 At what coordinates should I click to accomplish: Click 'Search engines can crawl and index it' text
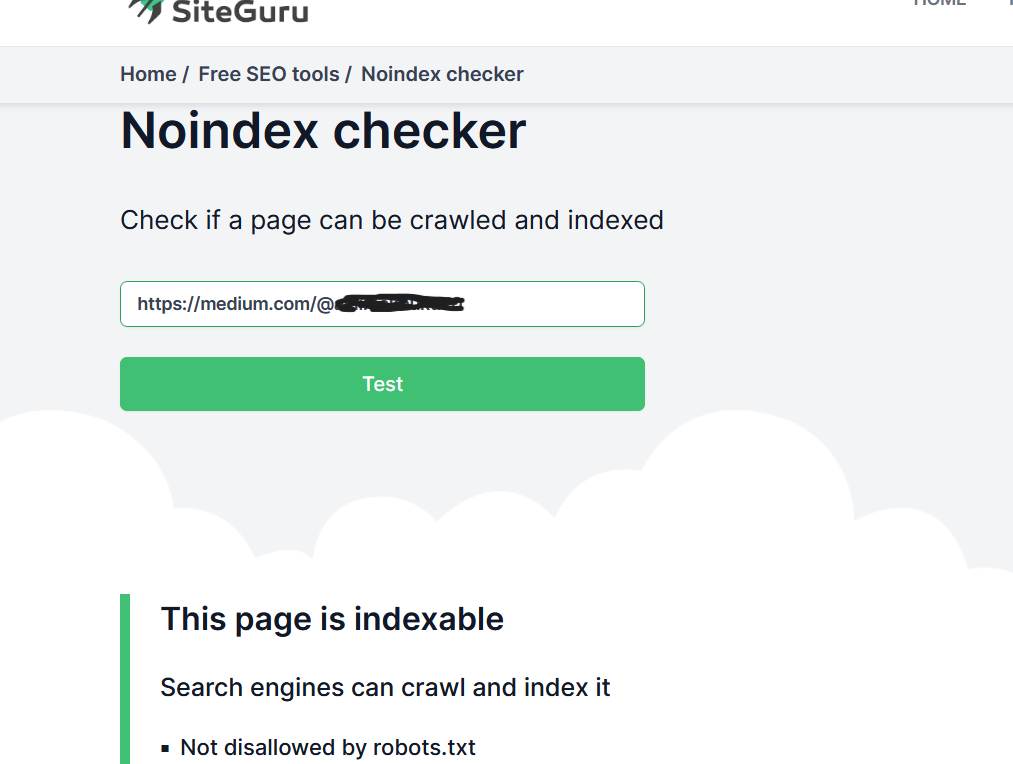385,688
